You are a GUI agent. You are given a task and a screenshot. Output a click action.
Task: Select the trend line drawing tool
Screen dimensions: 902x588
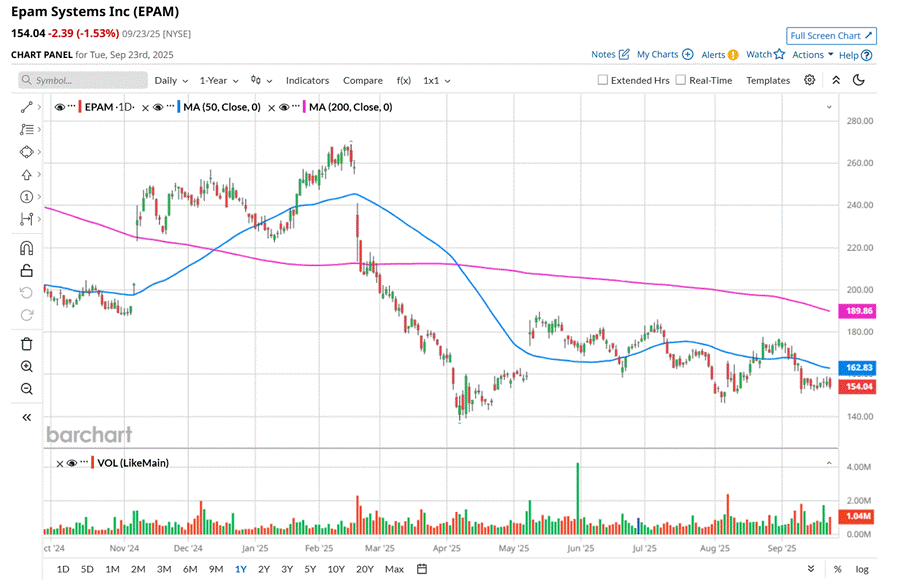click(26, 107)
